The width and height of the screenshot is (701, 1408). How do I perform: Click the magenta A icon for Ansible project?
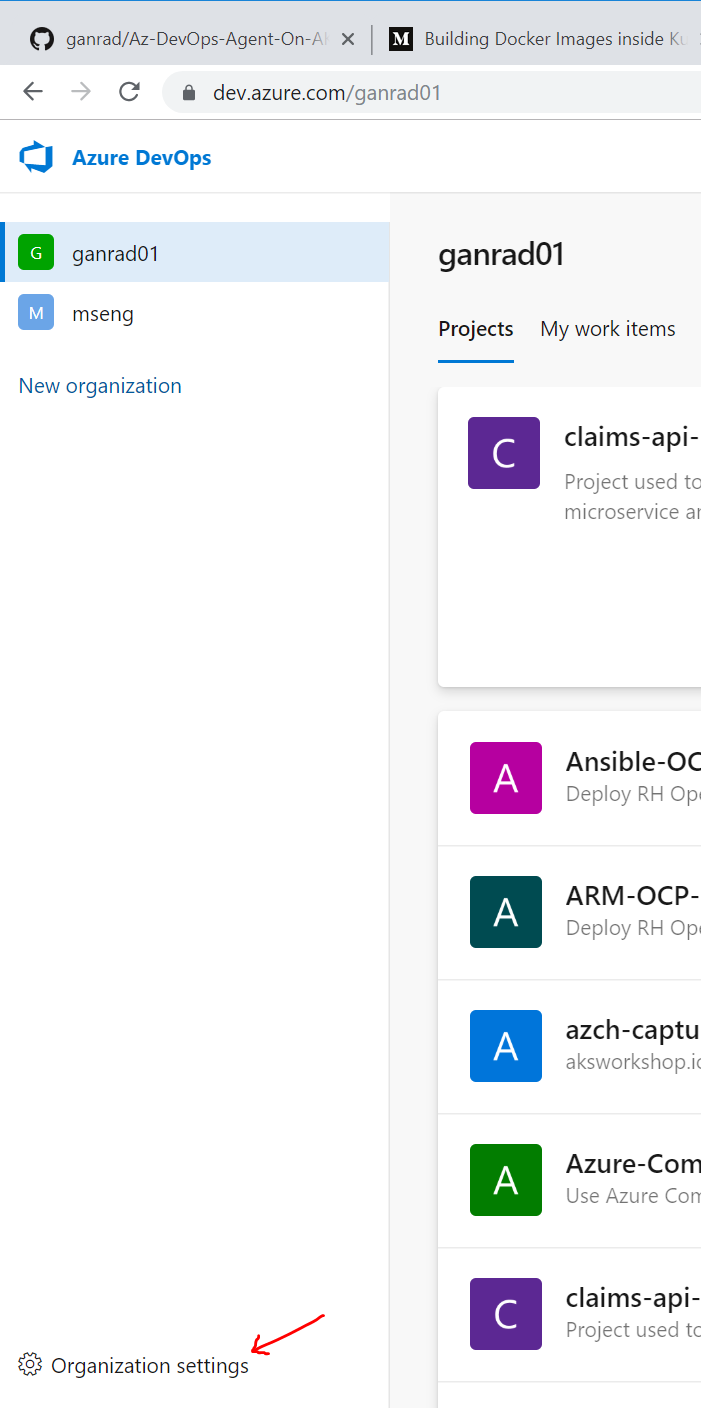point(506,778)
